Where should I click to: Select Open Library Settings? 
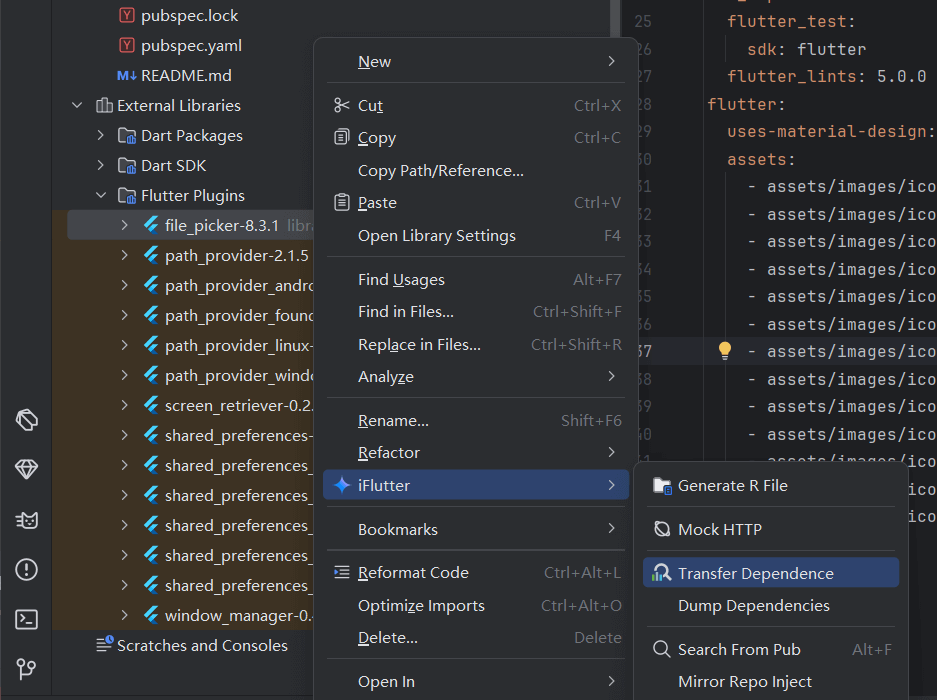(476, 236)
